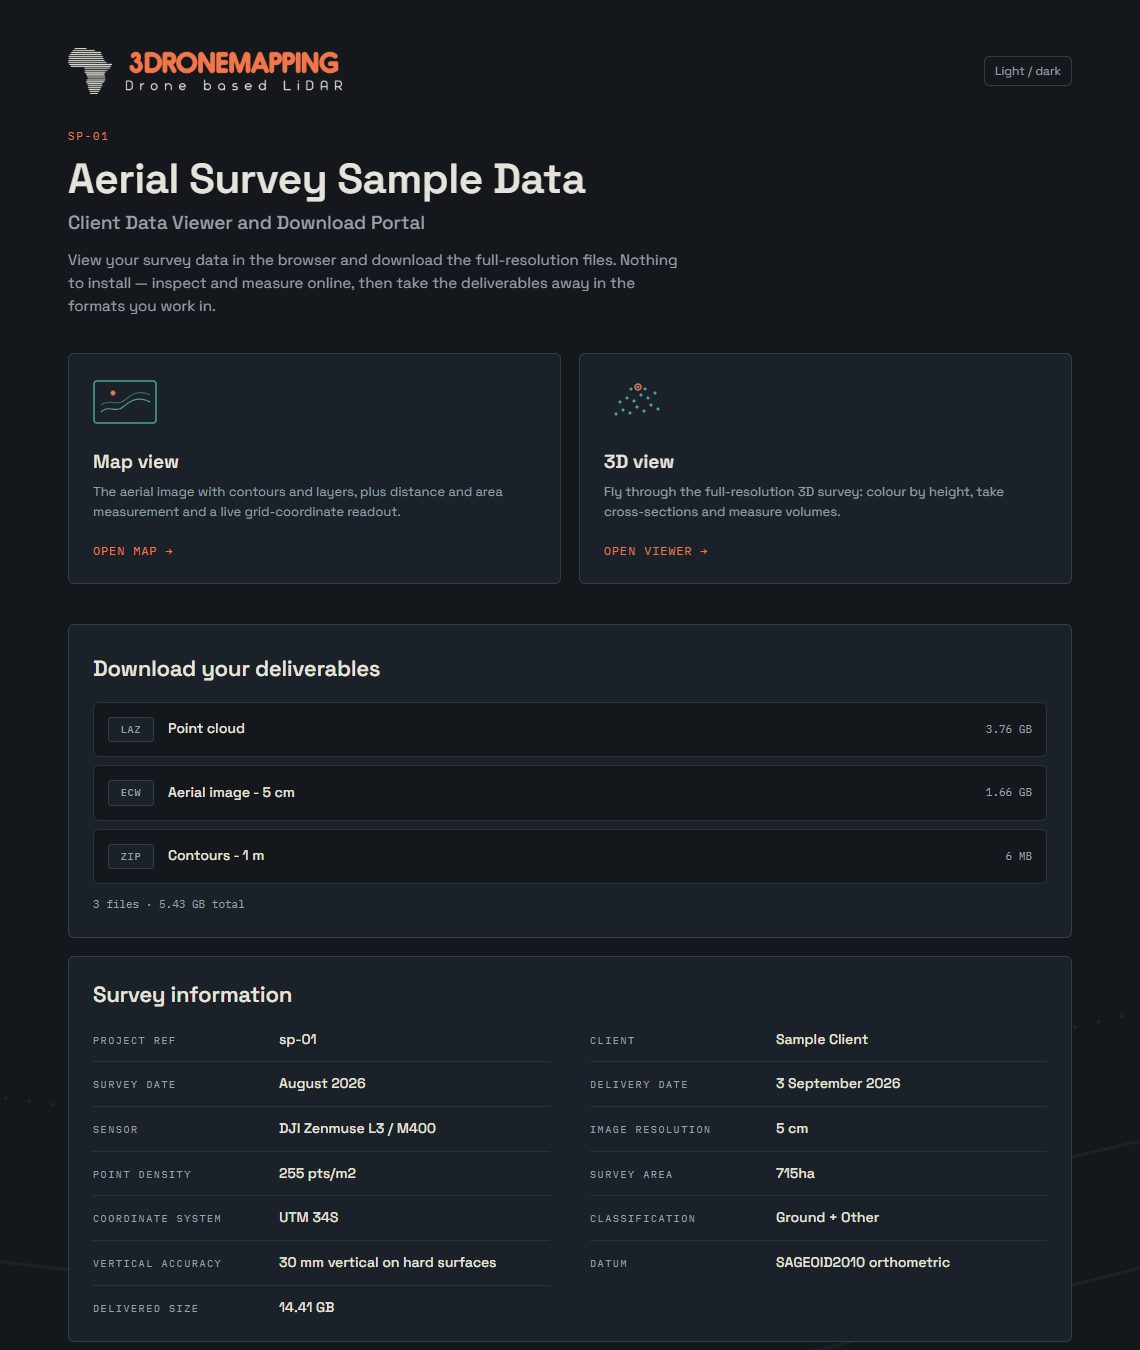Click the PROJECT REF label
The height and width of the screenshot is (1350, 1140).
pyautogui.click(x=134, y=1041)
